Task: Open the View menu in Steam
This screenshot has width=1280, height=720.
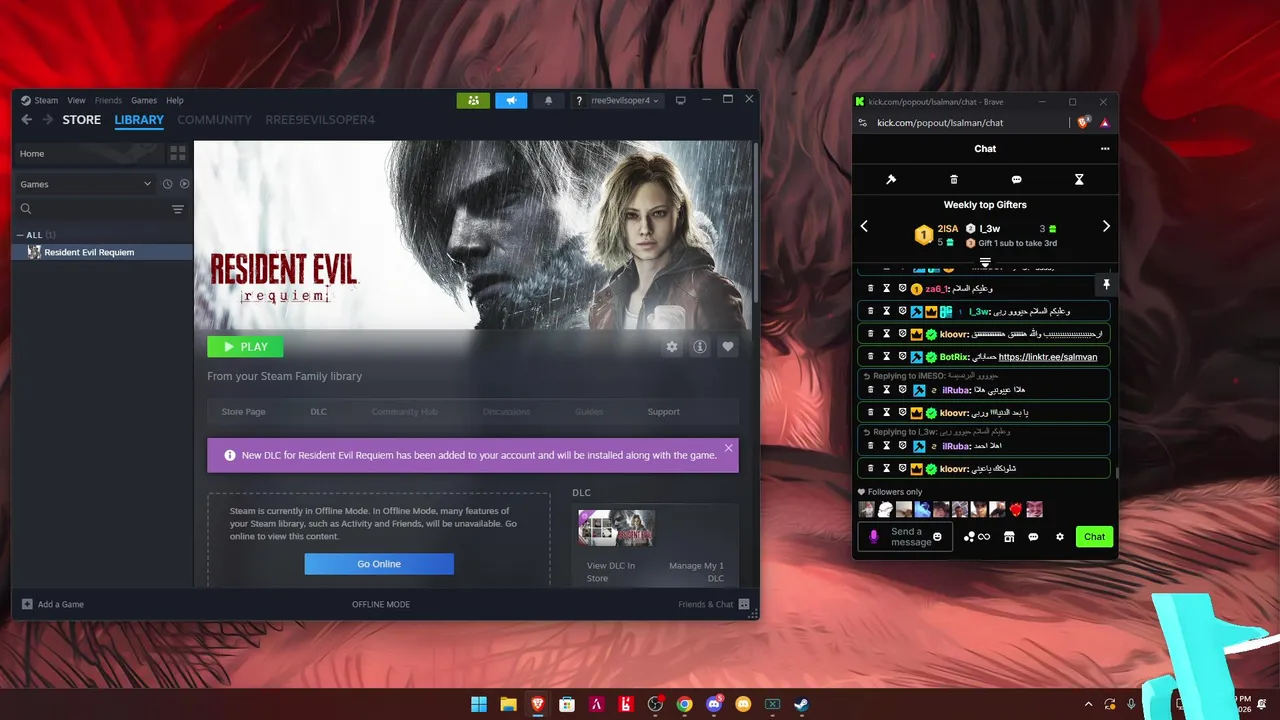Action: tap(76, 100)
